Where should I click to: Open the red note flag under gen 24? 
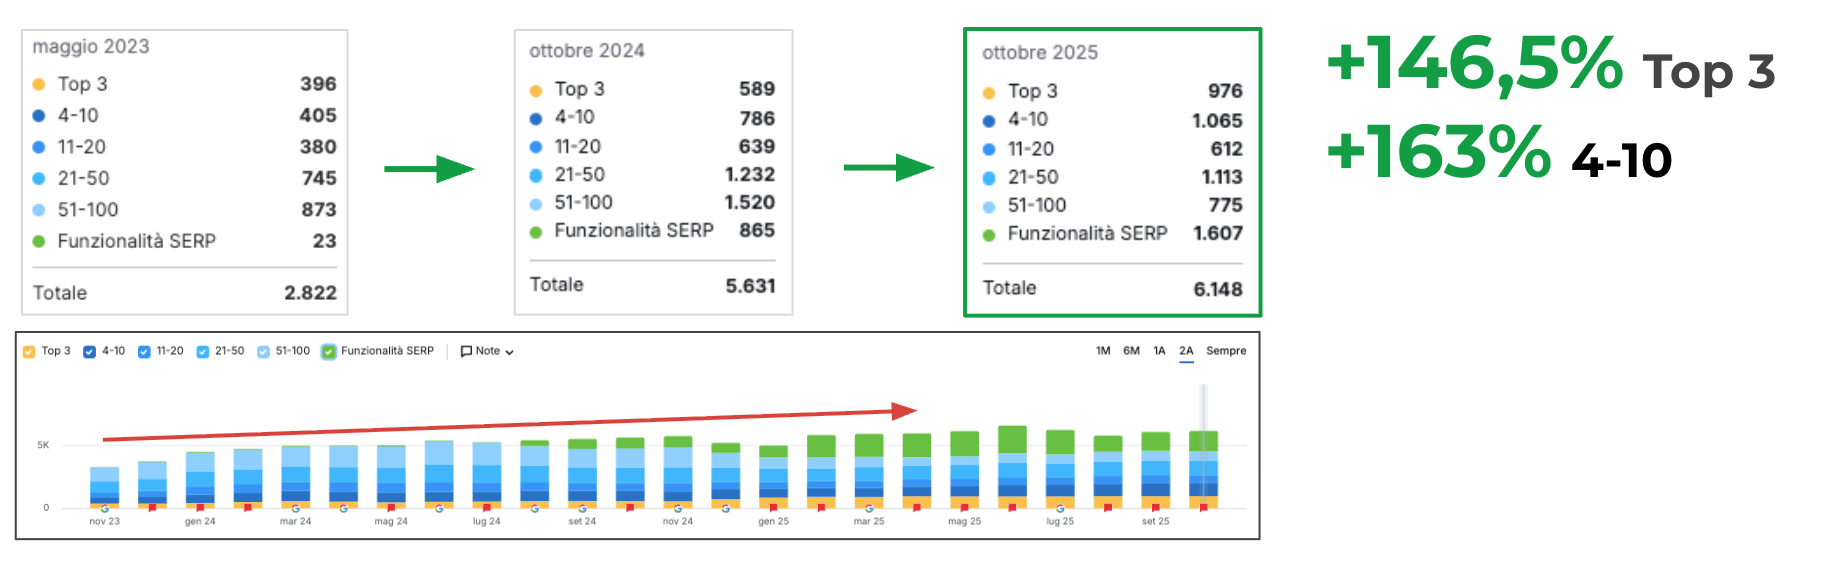tap(200, 508)
